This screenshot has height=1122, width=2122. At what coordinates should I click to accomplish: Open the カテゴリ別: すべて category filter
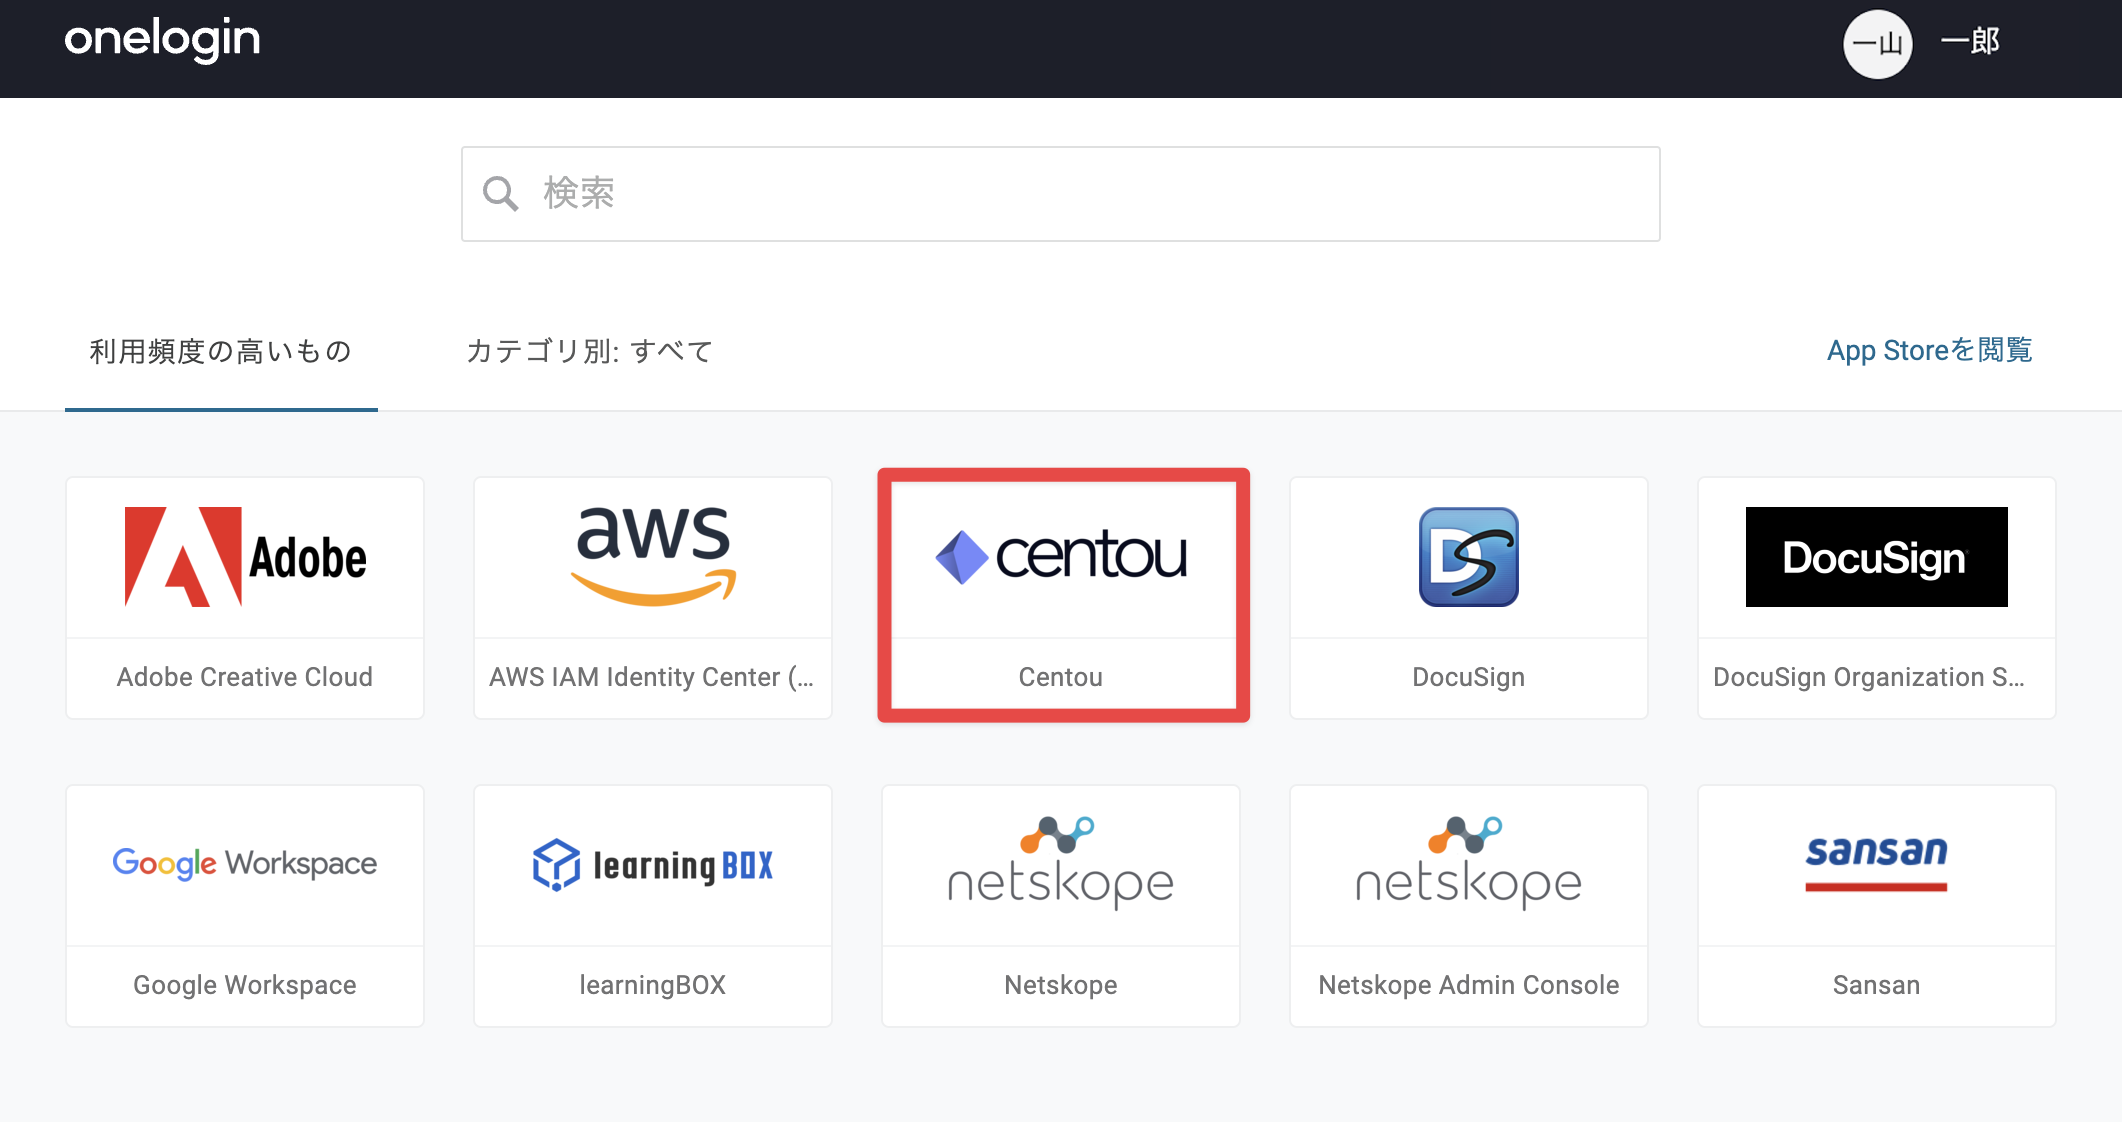tap(590, 351)
